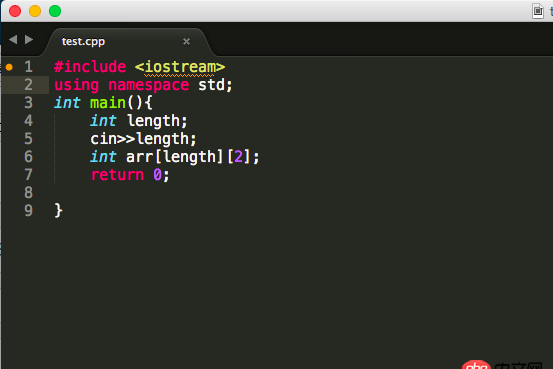This screenshot has height=369, width=553.
Task: Click line number 2 in the gutter
Action: coord(29,85)
